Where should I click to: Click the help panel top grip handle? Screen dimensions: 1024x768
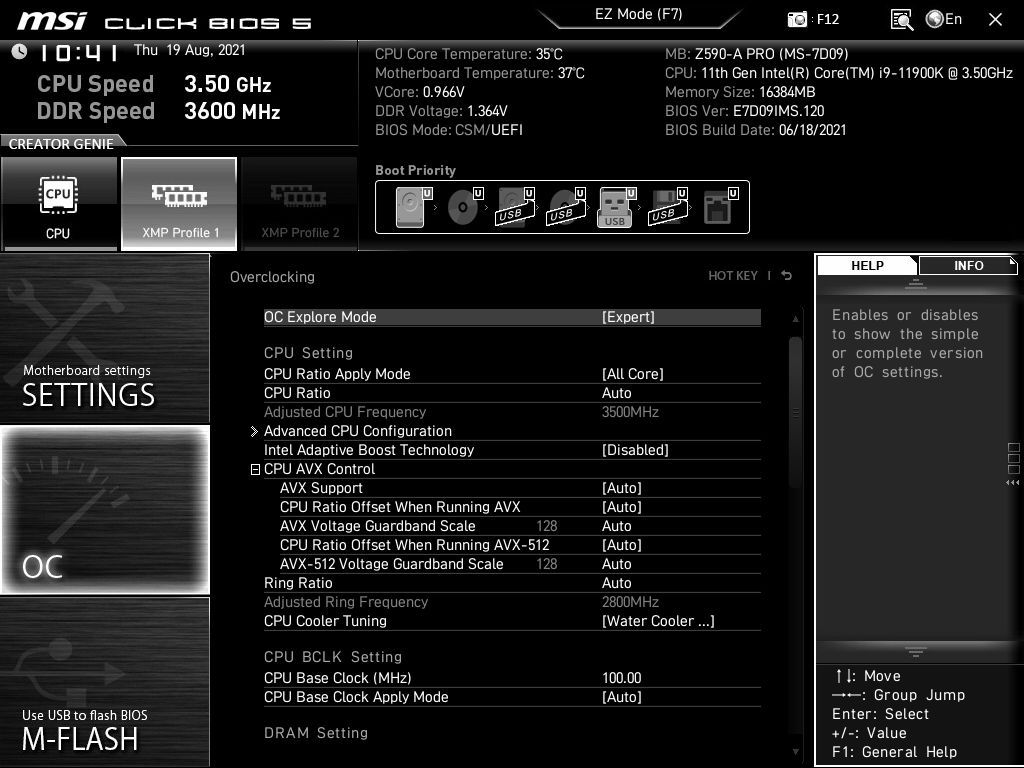pyautogui.click(x=916, y=284)
